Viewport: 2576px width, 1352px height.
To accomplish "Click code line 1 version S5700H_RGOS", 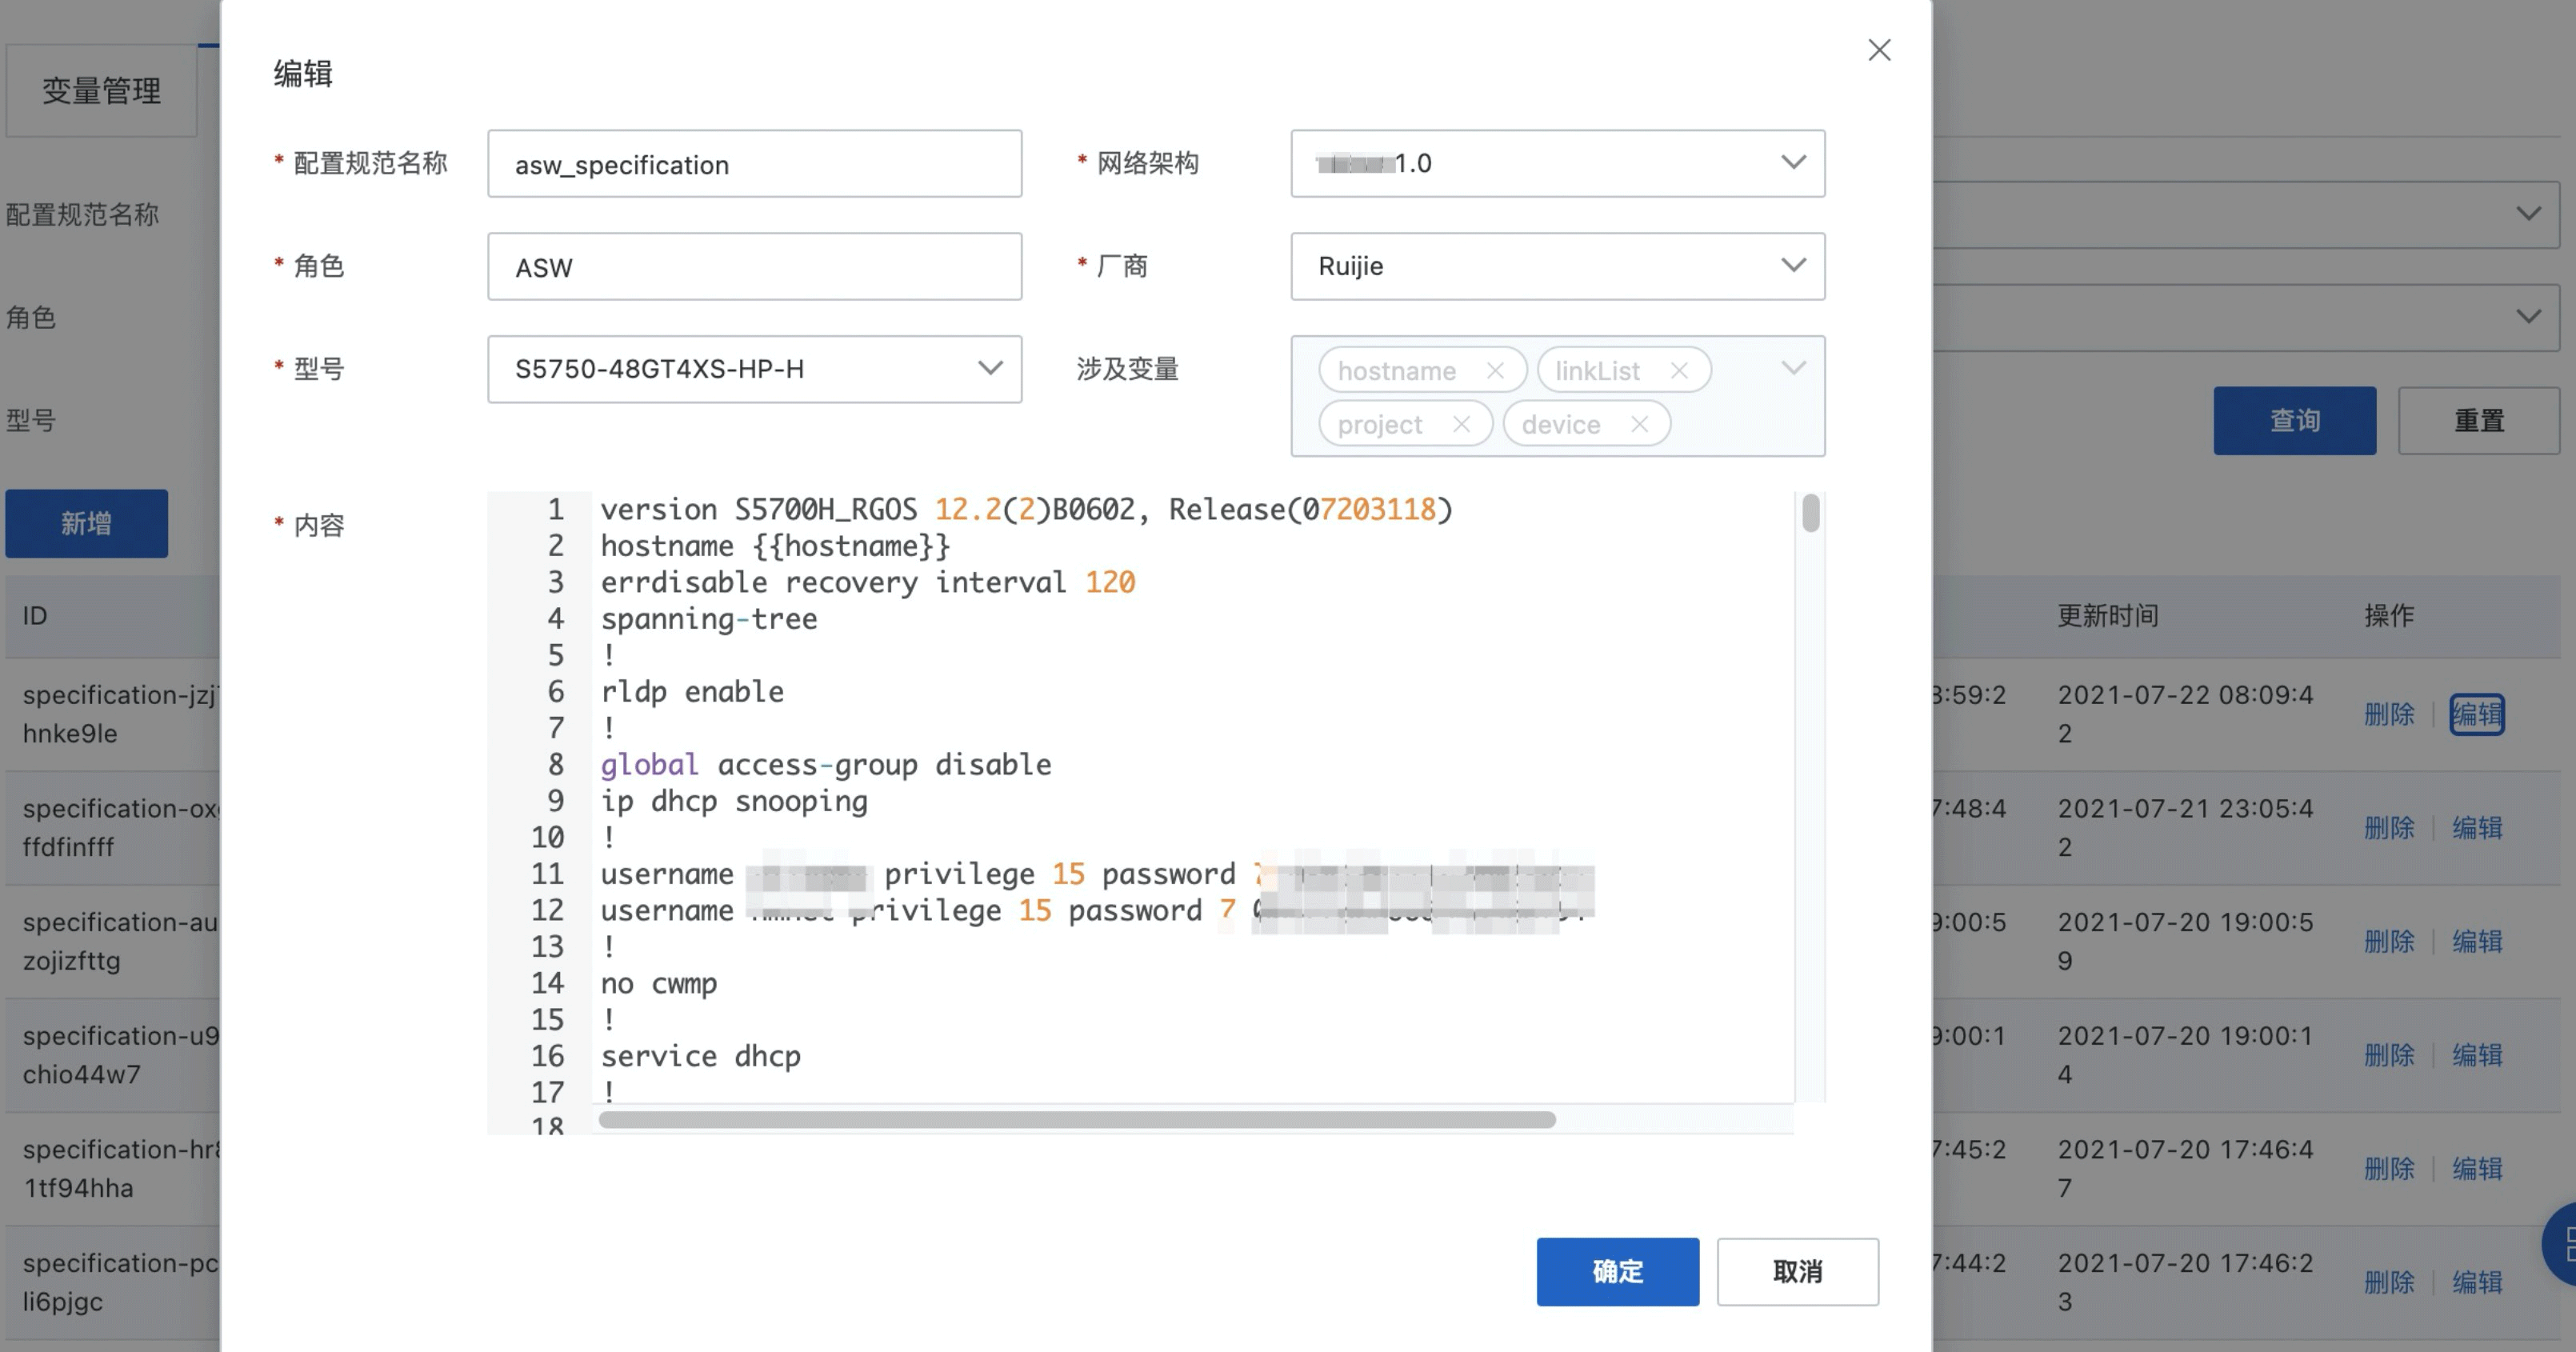I will tap(1026, 510).
